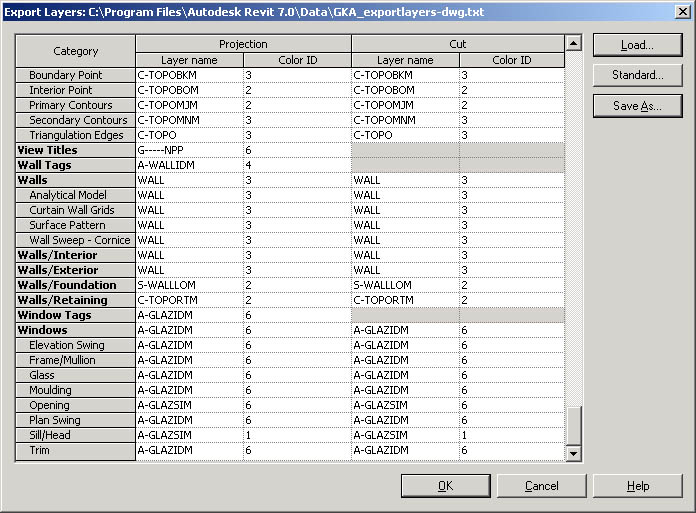Click the Category column header
The width and height of the screenshot is (696, 513).
tap(75, 51)
